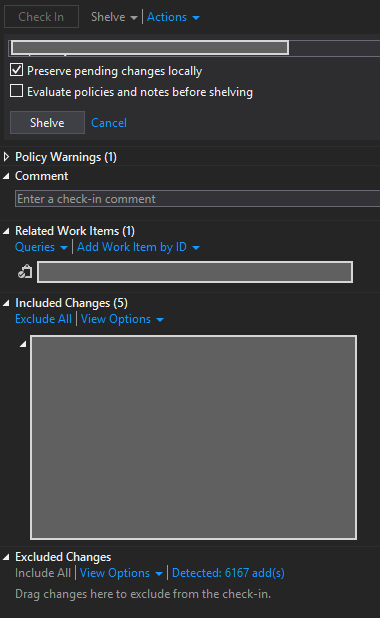Uncheck Preserve pending changes locally
The height and width of the screenshot is (618, 380).
click(17, 70)
